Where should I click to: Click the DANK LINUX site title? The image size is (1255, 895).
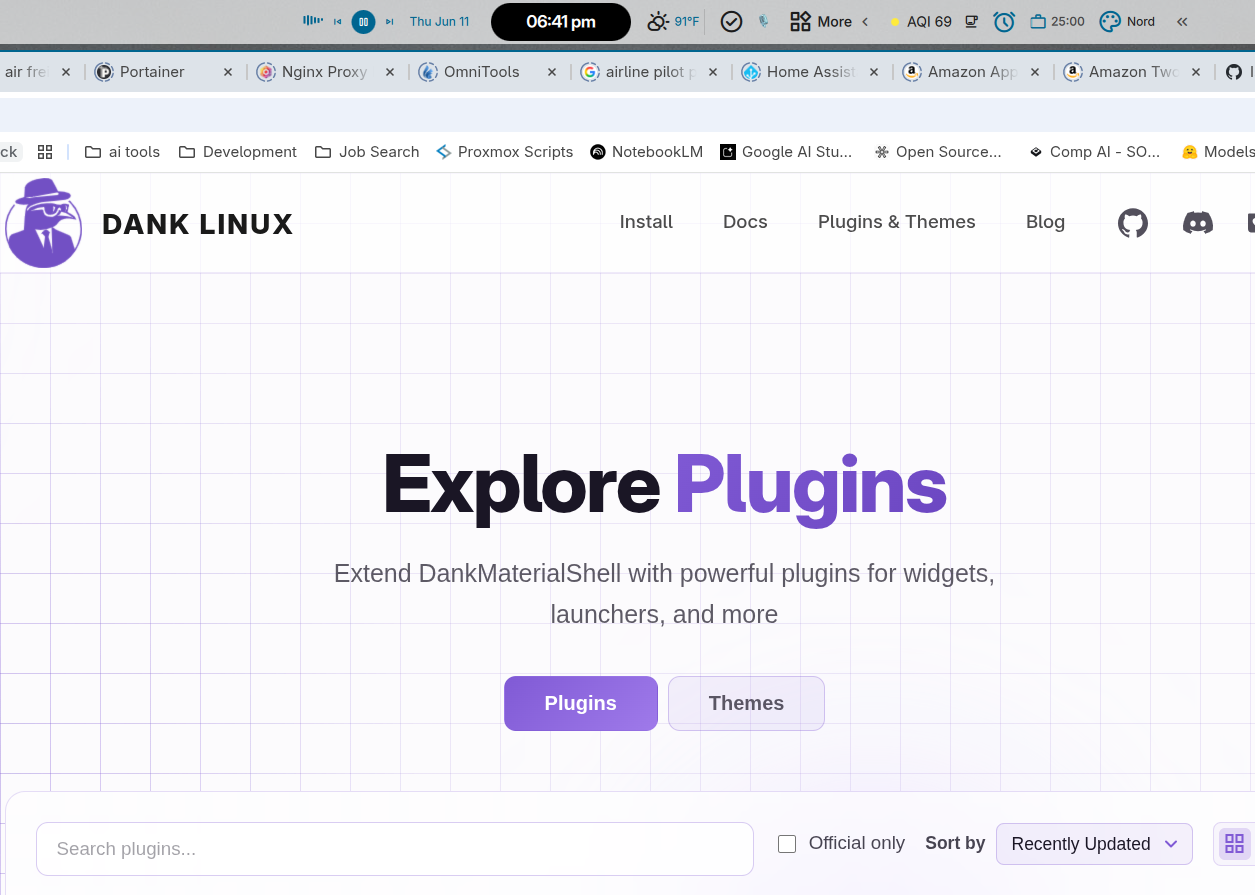coord(197,224)
